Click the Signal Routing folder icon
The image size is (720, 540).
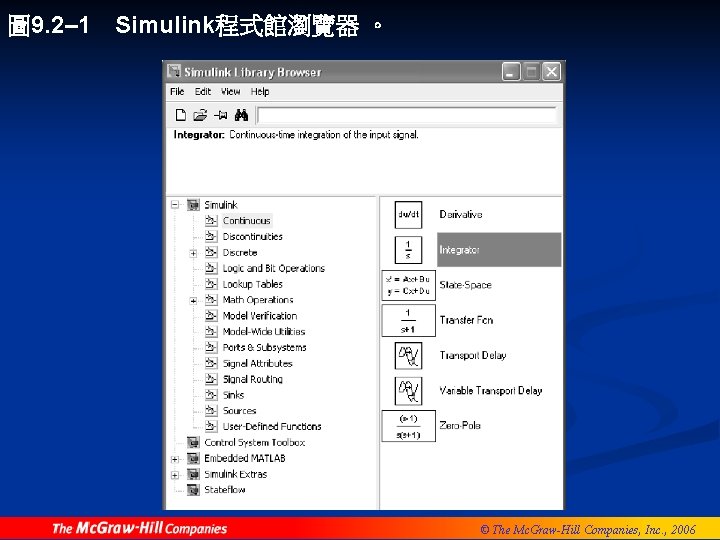coord(211,379)
